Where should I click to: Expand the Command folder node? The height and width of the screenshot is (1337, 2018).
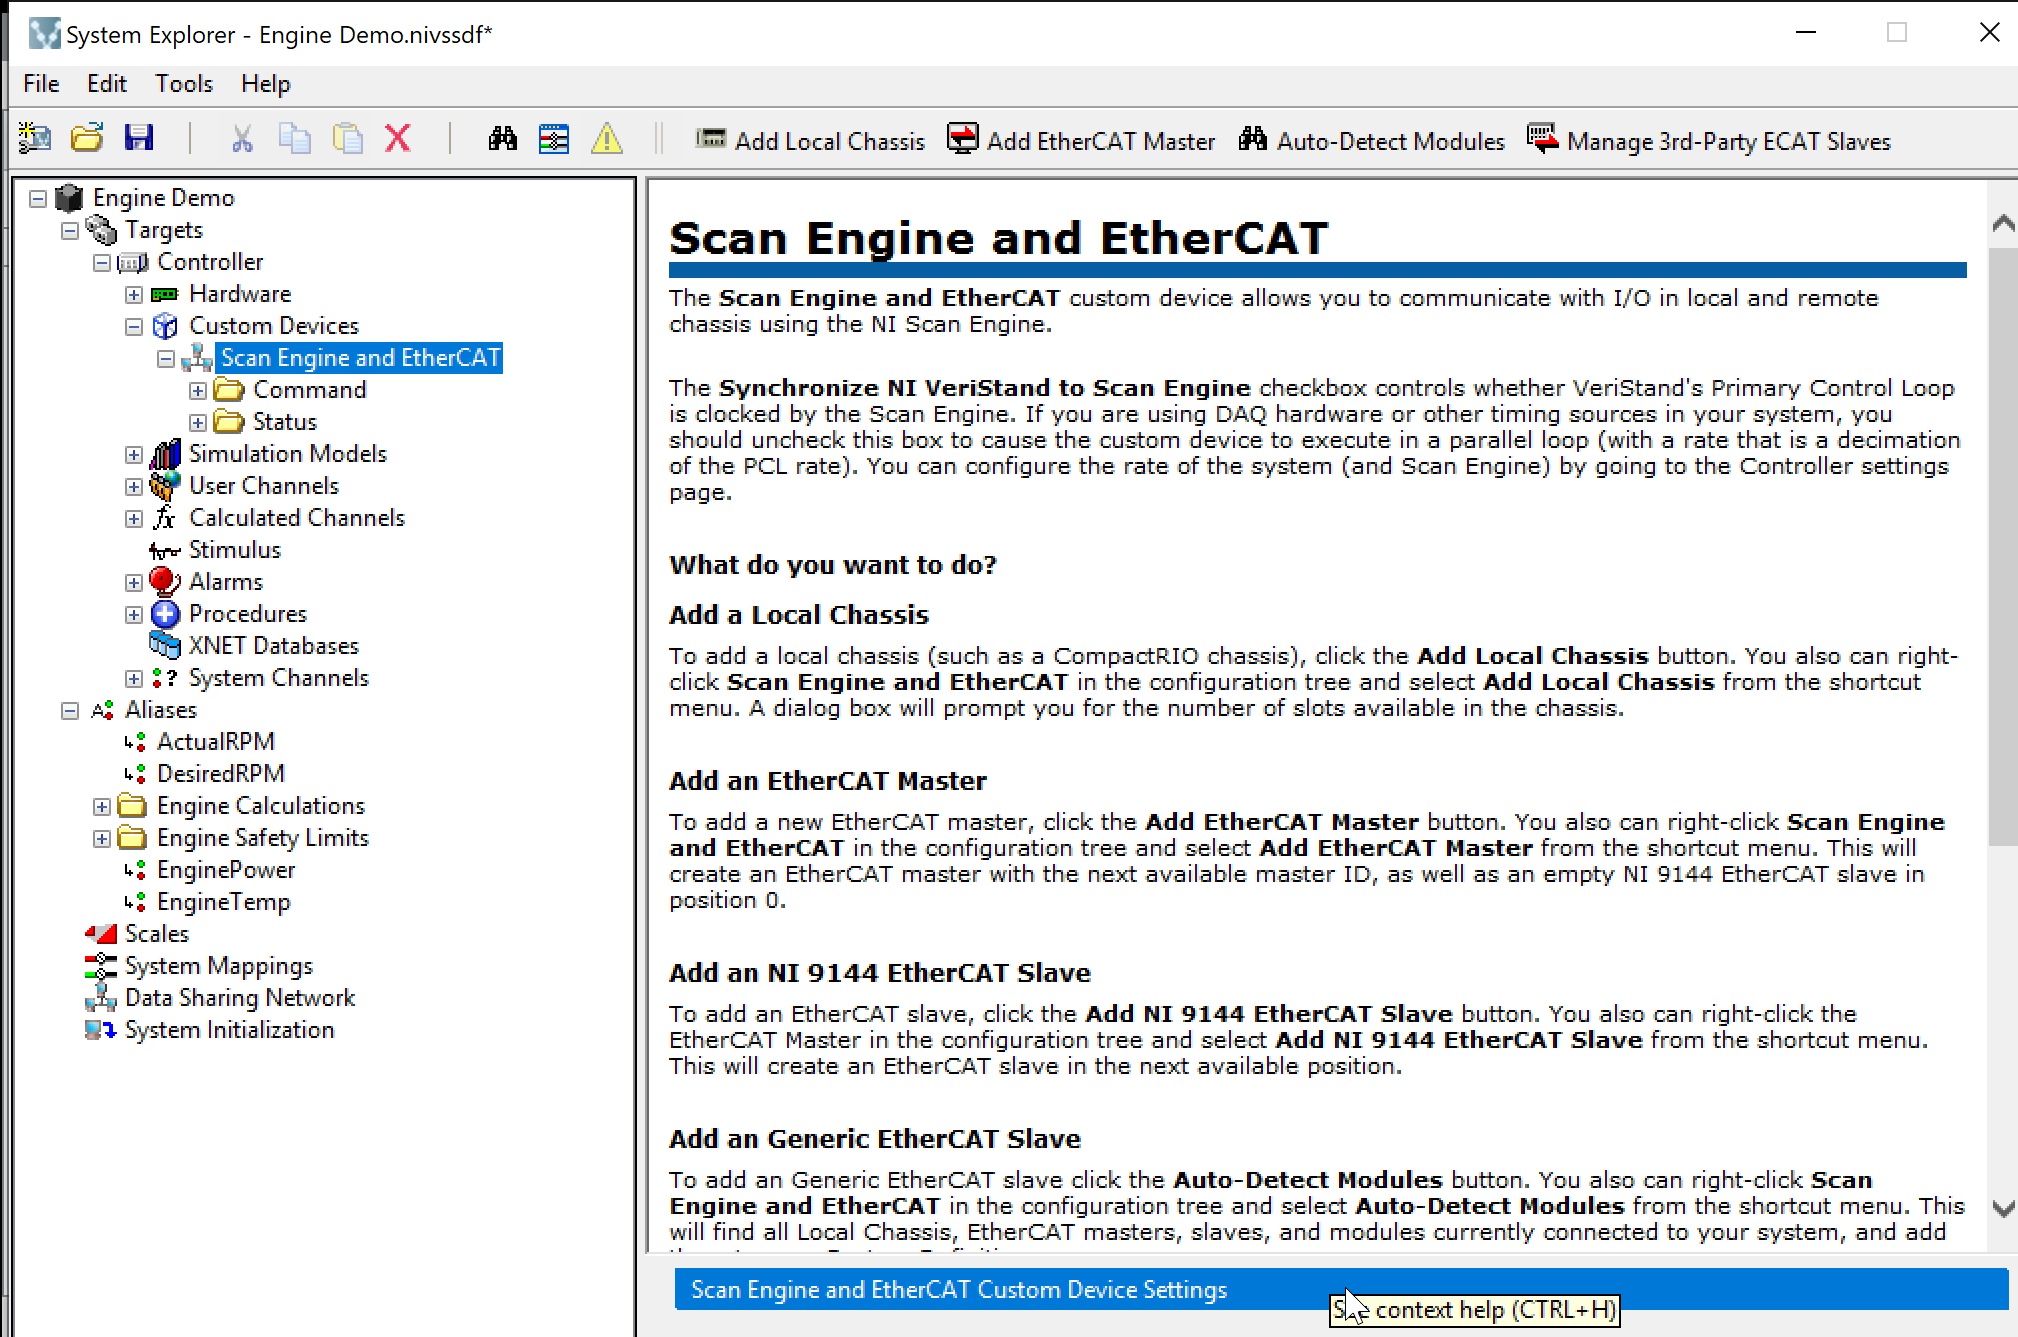[198, 391]
